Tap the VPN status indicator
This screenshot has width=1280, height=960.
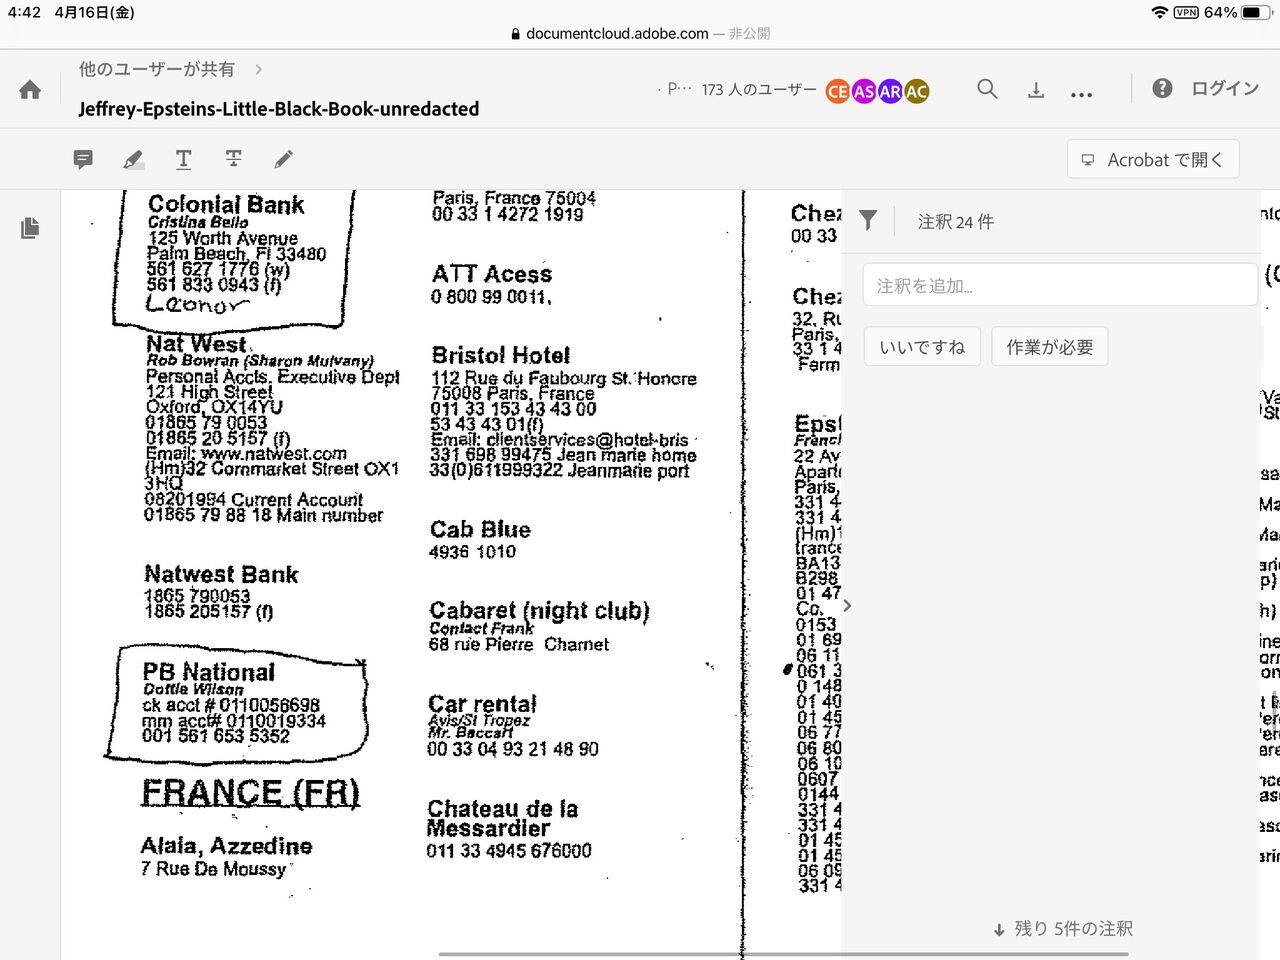pos(1186,12)
